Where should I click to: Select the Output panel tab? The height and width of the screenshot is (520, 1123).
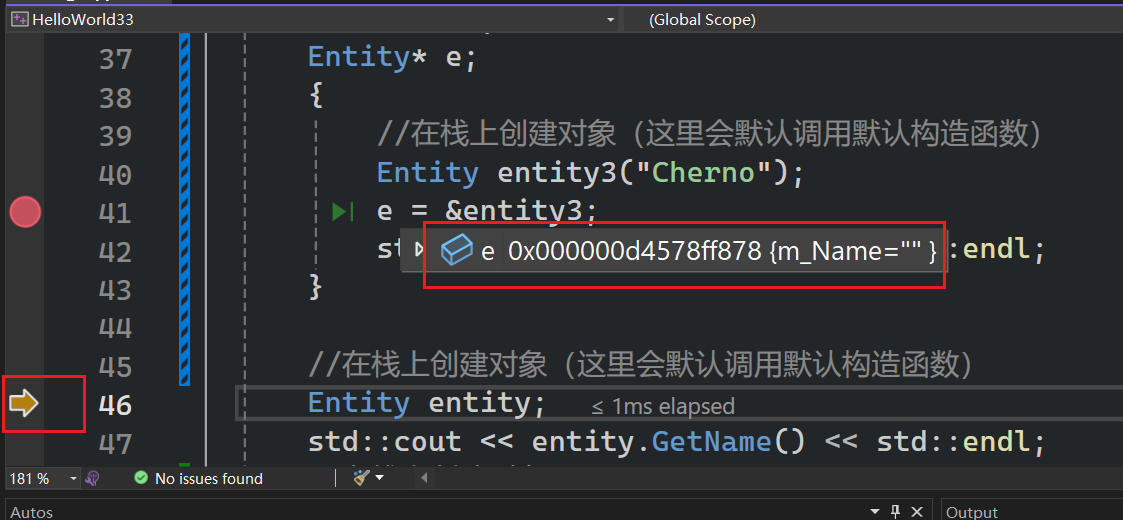(972, 512)
